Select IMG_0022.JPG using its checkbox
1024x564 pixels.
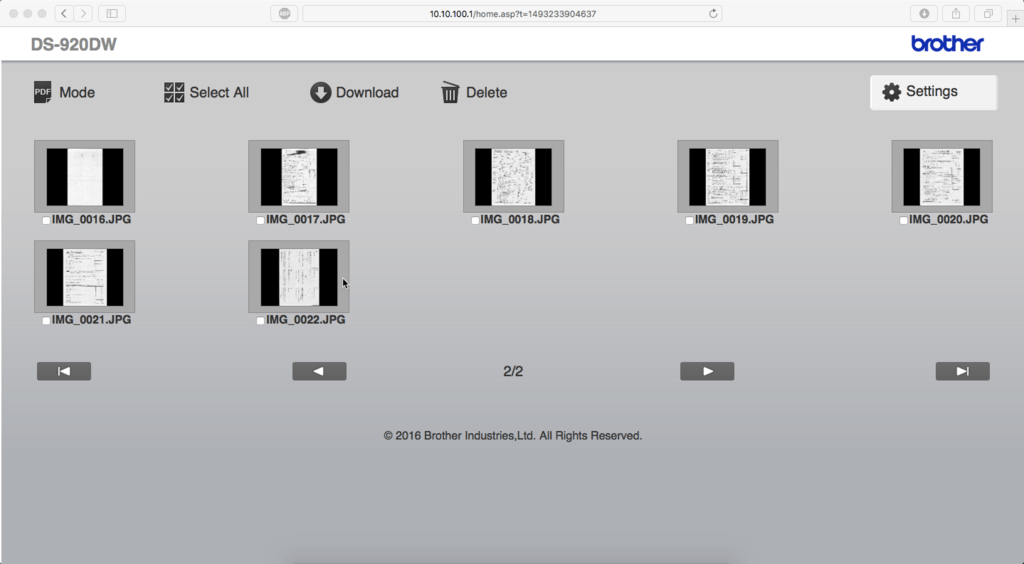(x=261, y=321)
